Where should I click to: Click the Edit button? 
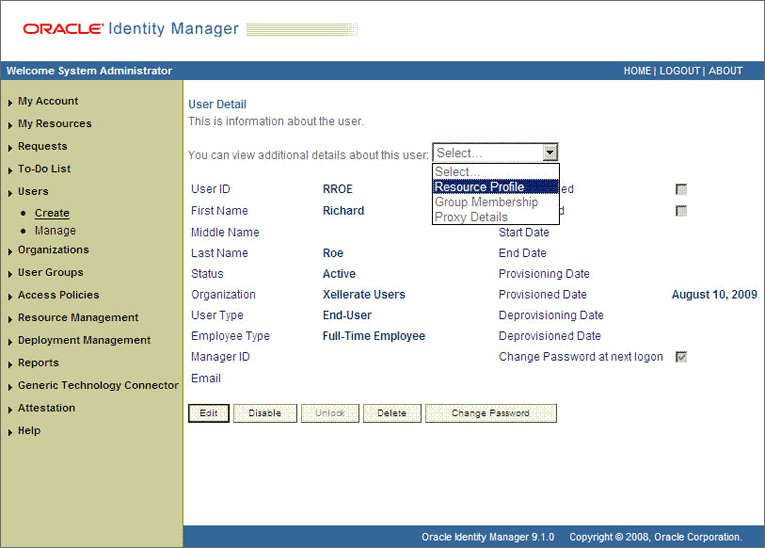point(209,413)
